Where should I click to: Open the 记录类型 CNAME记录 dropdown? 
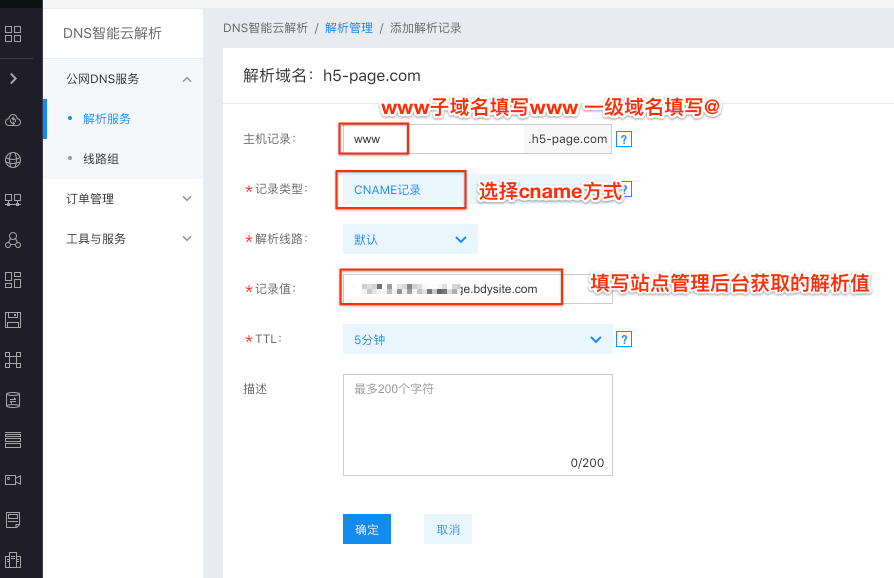pyautogui.click(x=403, y=190)
